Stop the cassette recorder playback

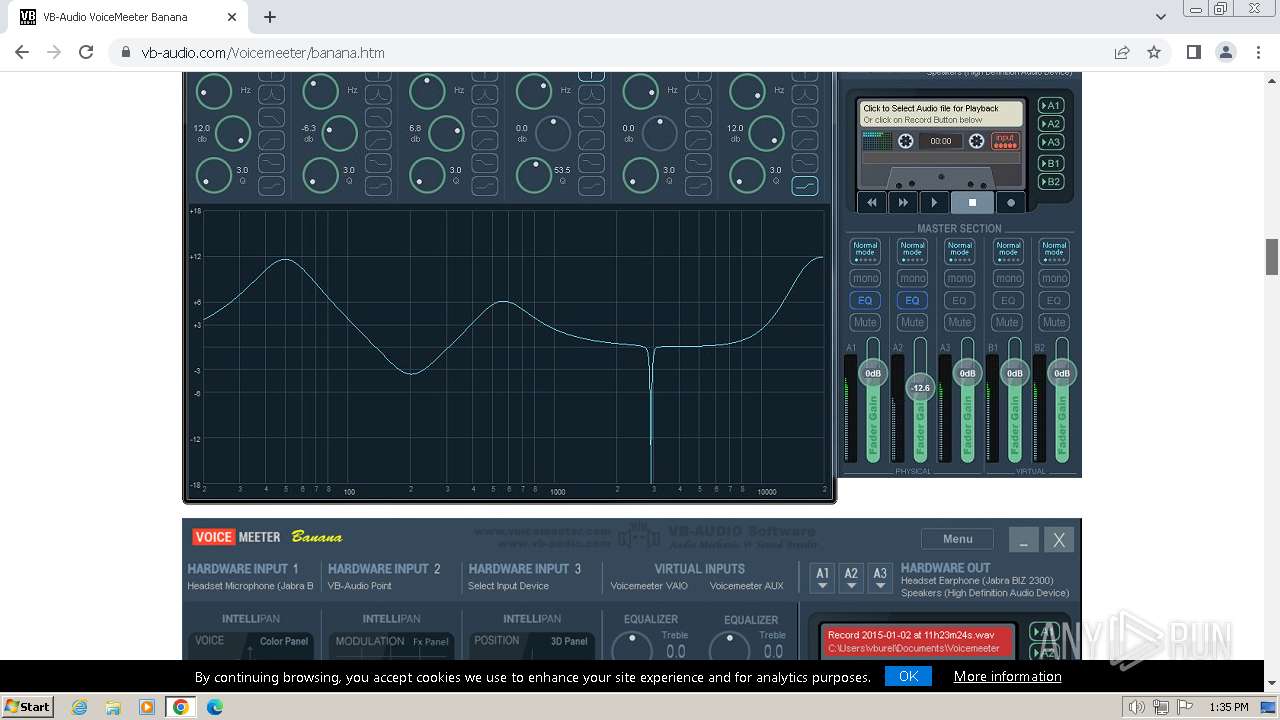coord(972,202)
